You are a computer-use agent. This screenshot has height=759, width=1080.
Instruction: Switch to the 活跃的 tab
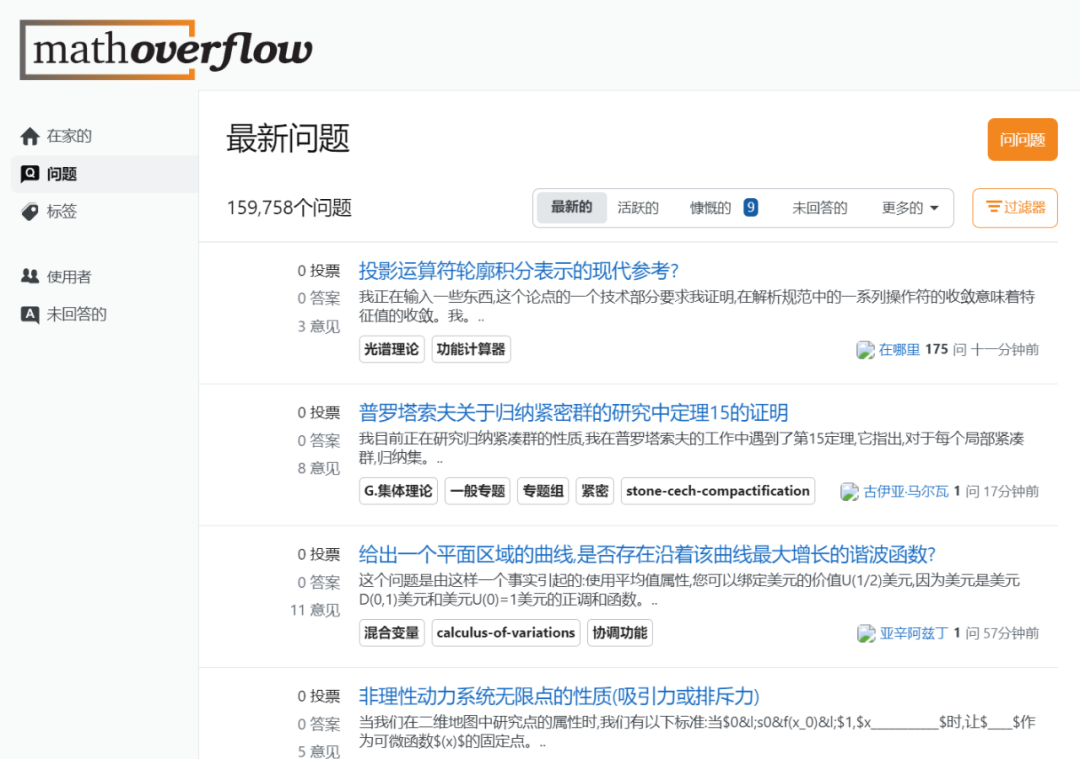point(638,207)
